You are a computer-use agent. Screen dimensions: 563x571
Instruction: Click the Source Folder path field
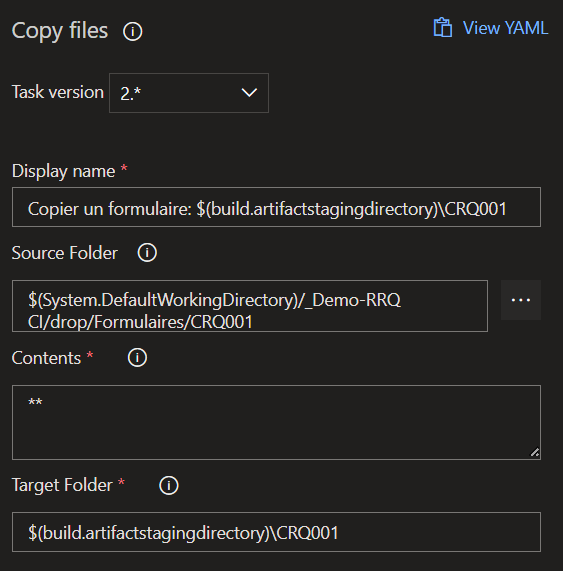coord(250,306)
